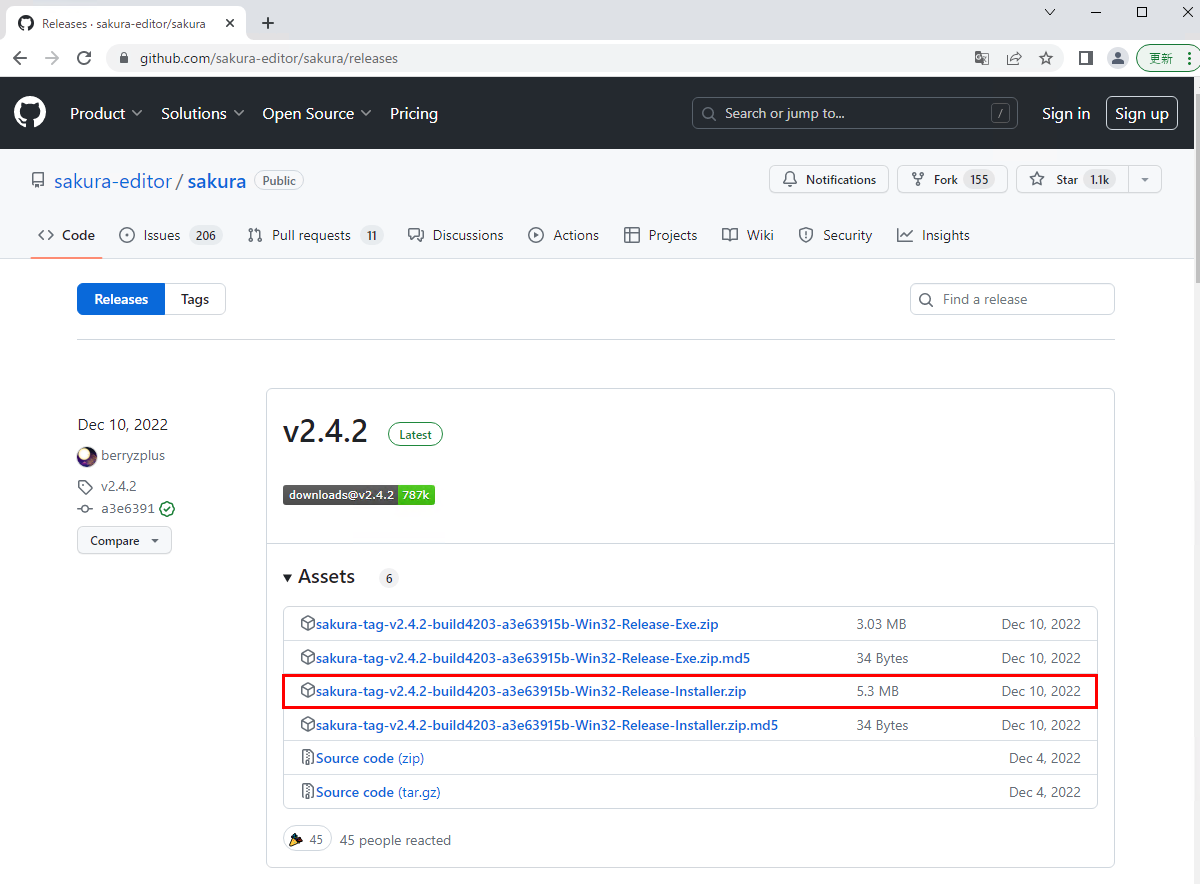Open berryzplus user profile link
Screen dimensions: 1200x884
(x=133, y=456)
